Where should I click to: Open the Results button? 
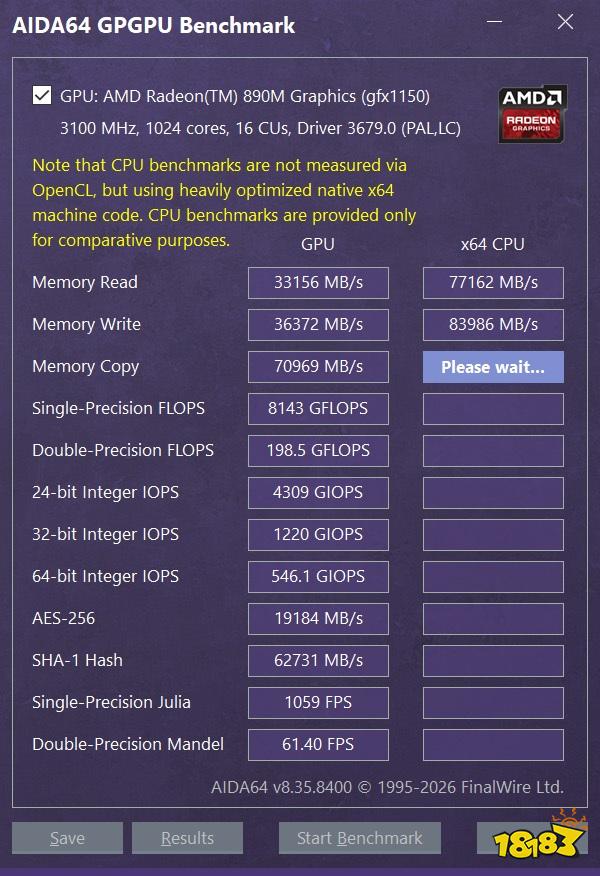coord(187,838)
